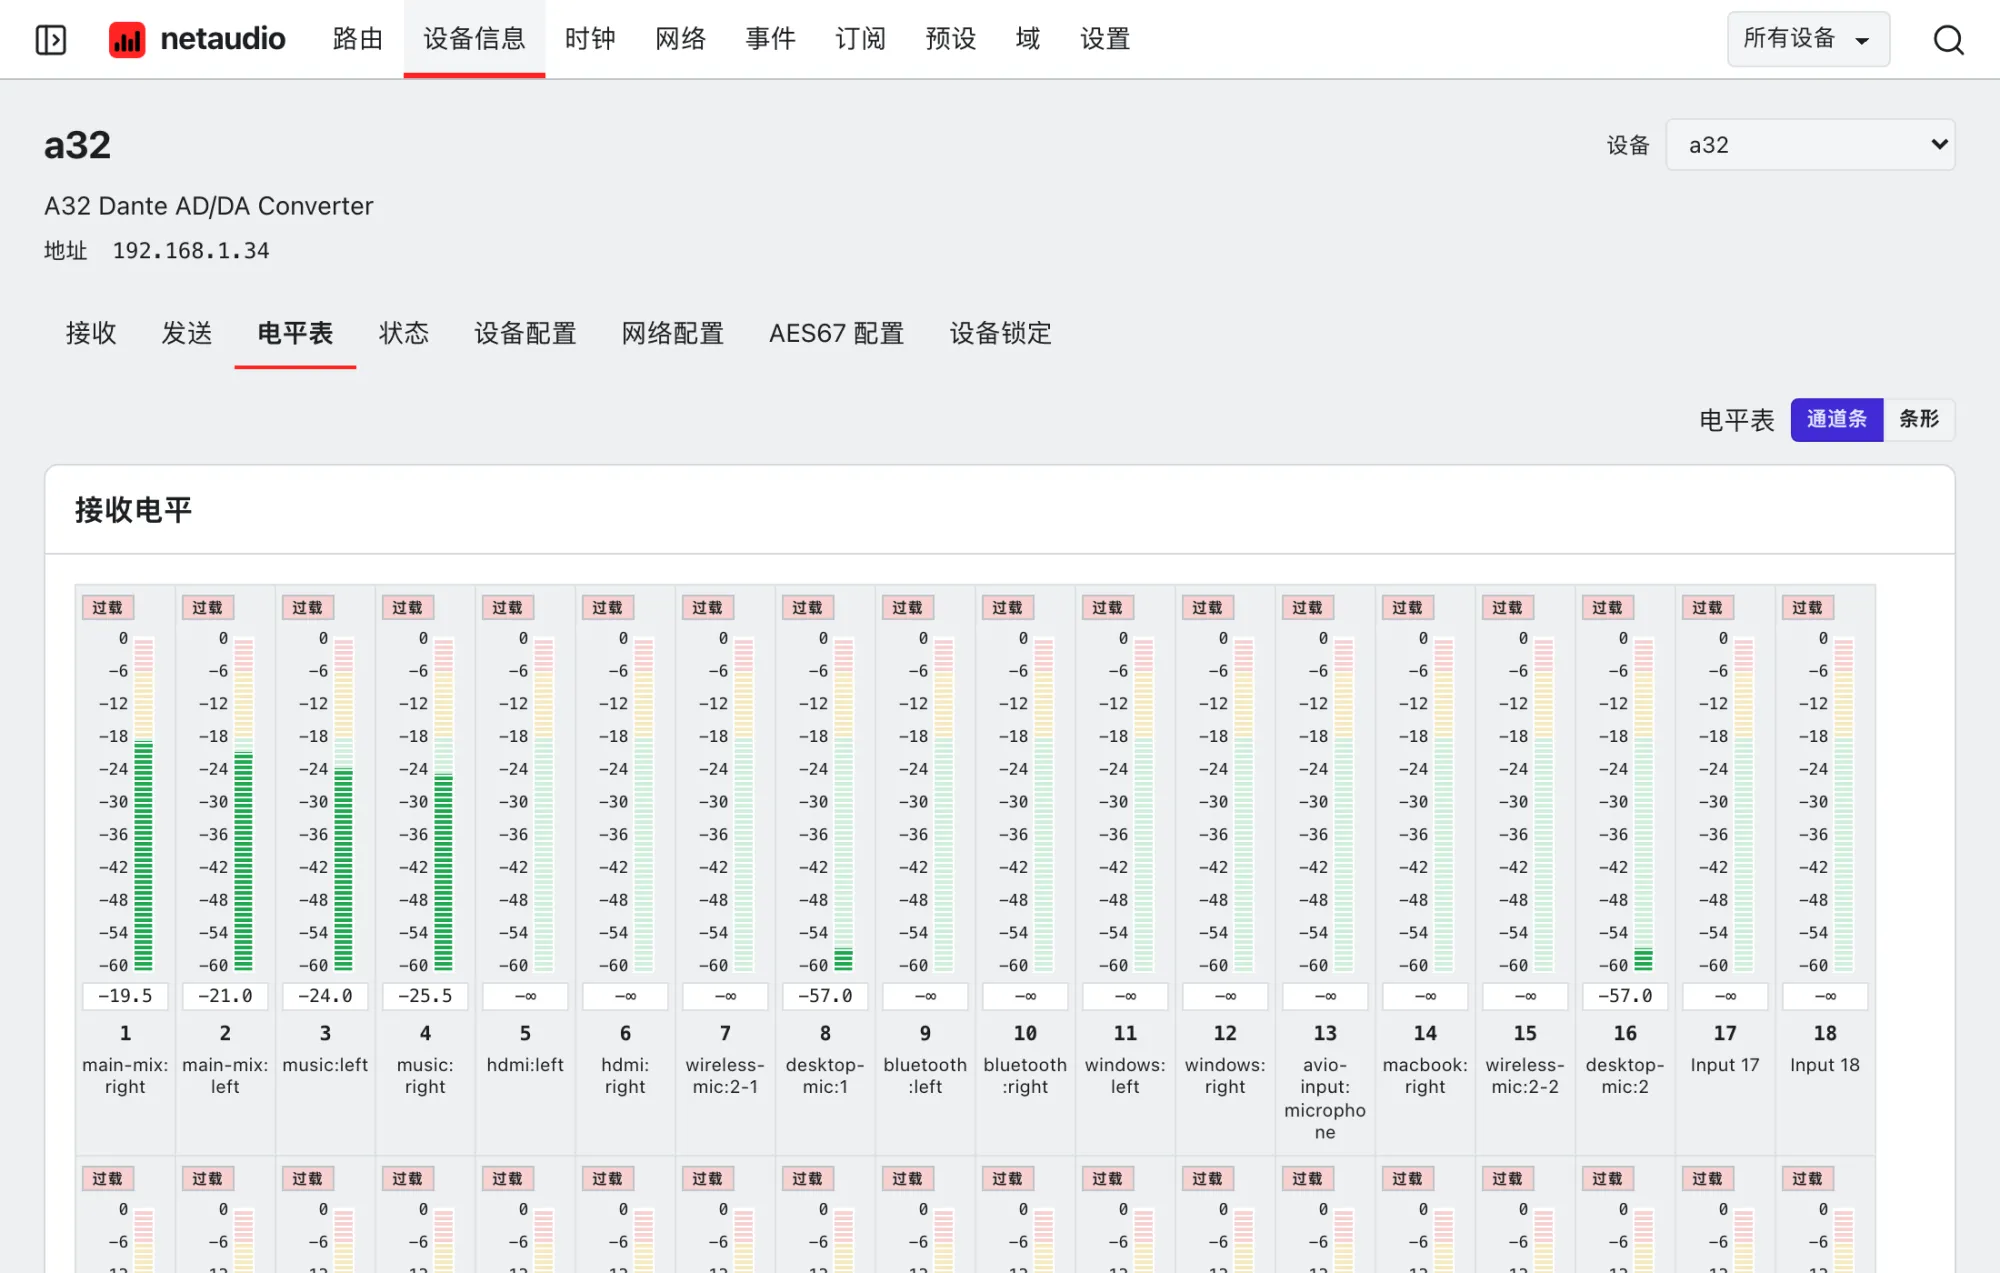Switch to the 接收 tab
2000x1273 pixels.
(91, 333)
